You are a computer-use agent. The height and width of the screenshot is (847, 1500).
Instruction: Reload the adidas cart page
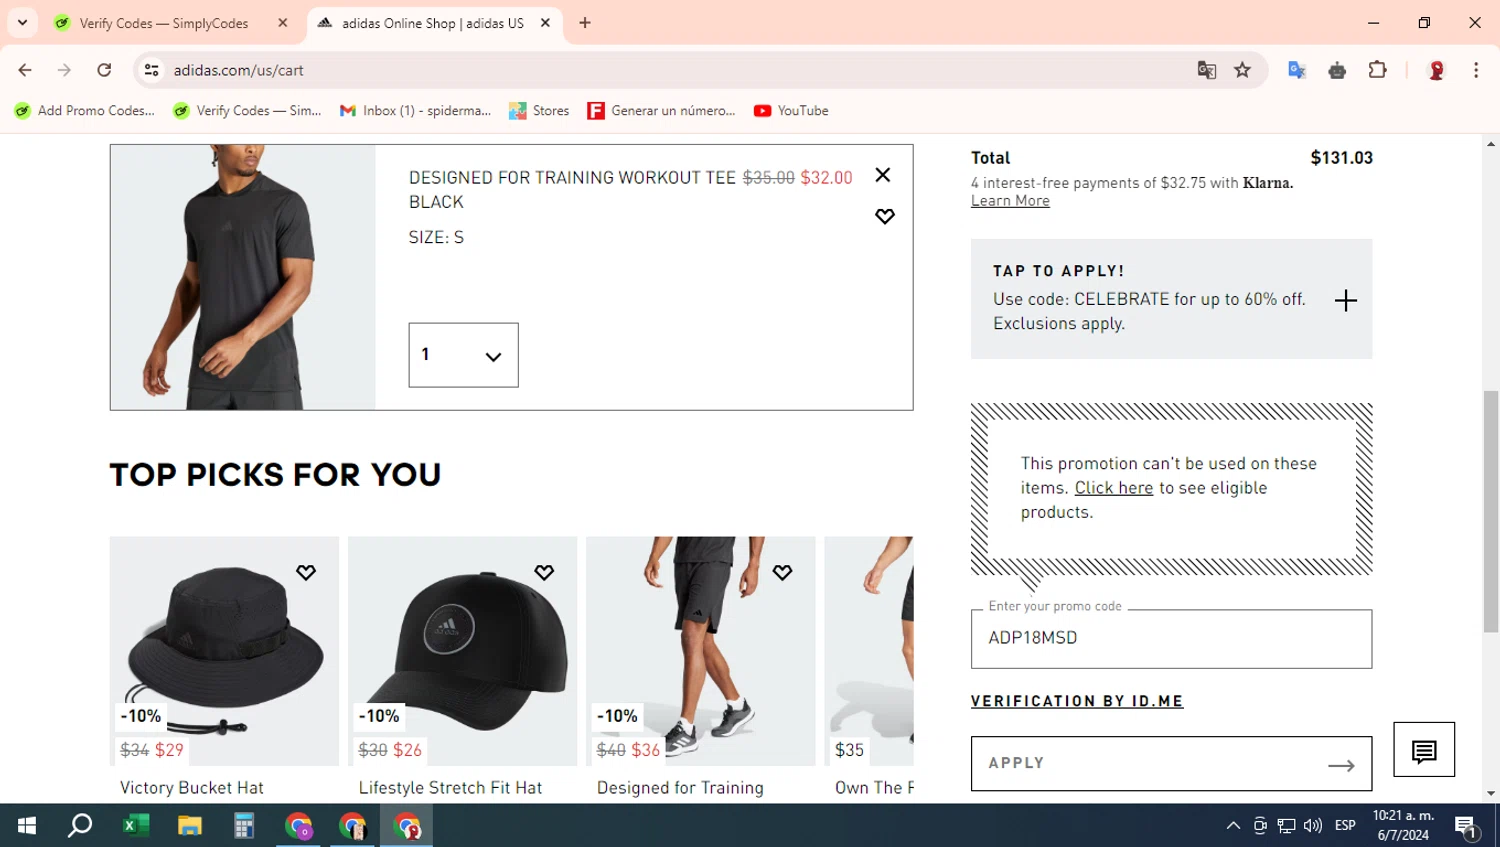pyautogui.click(x=104, y=70)
